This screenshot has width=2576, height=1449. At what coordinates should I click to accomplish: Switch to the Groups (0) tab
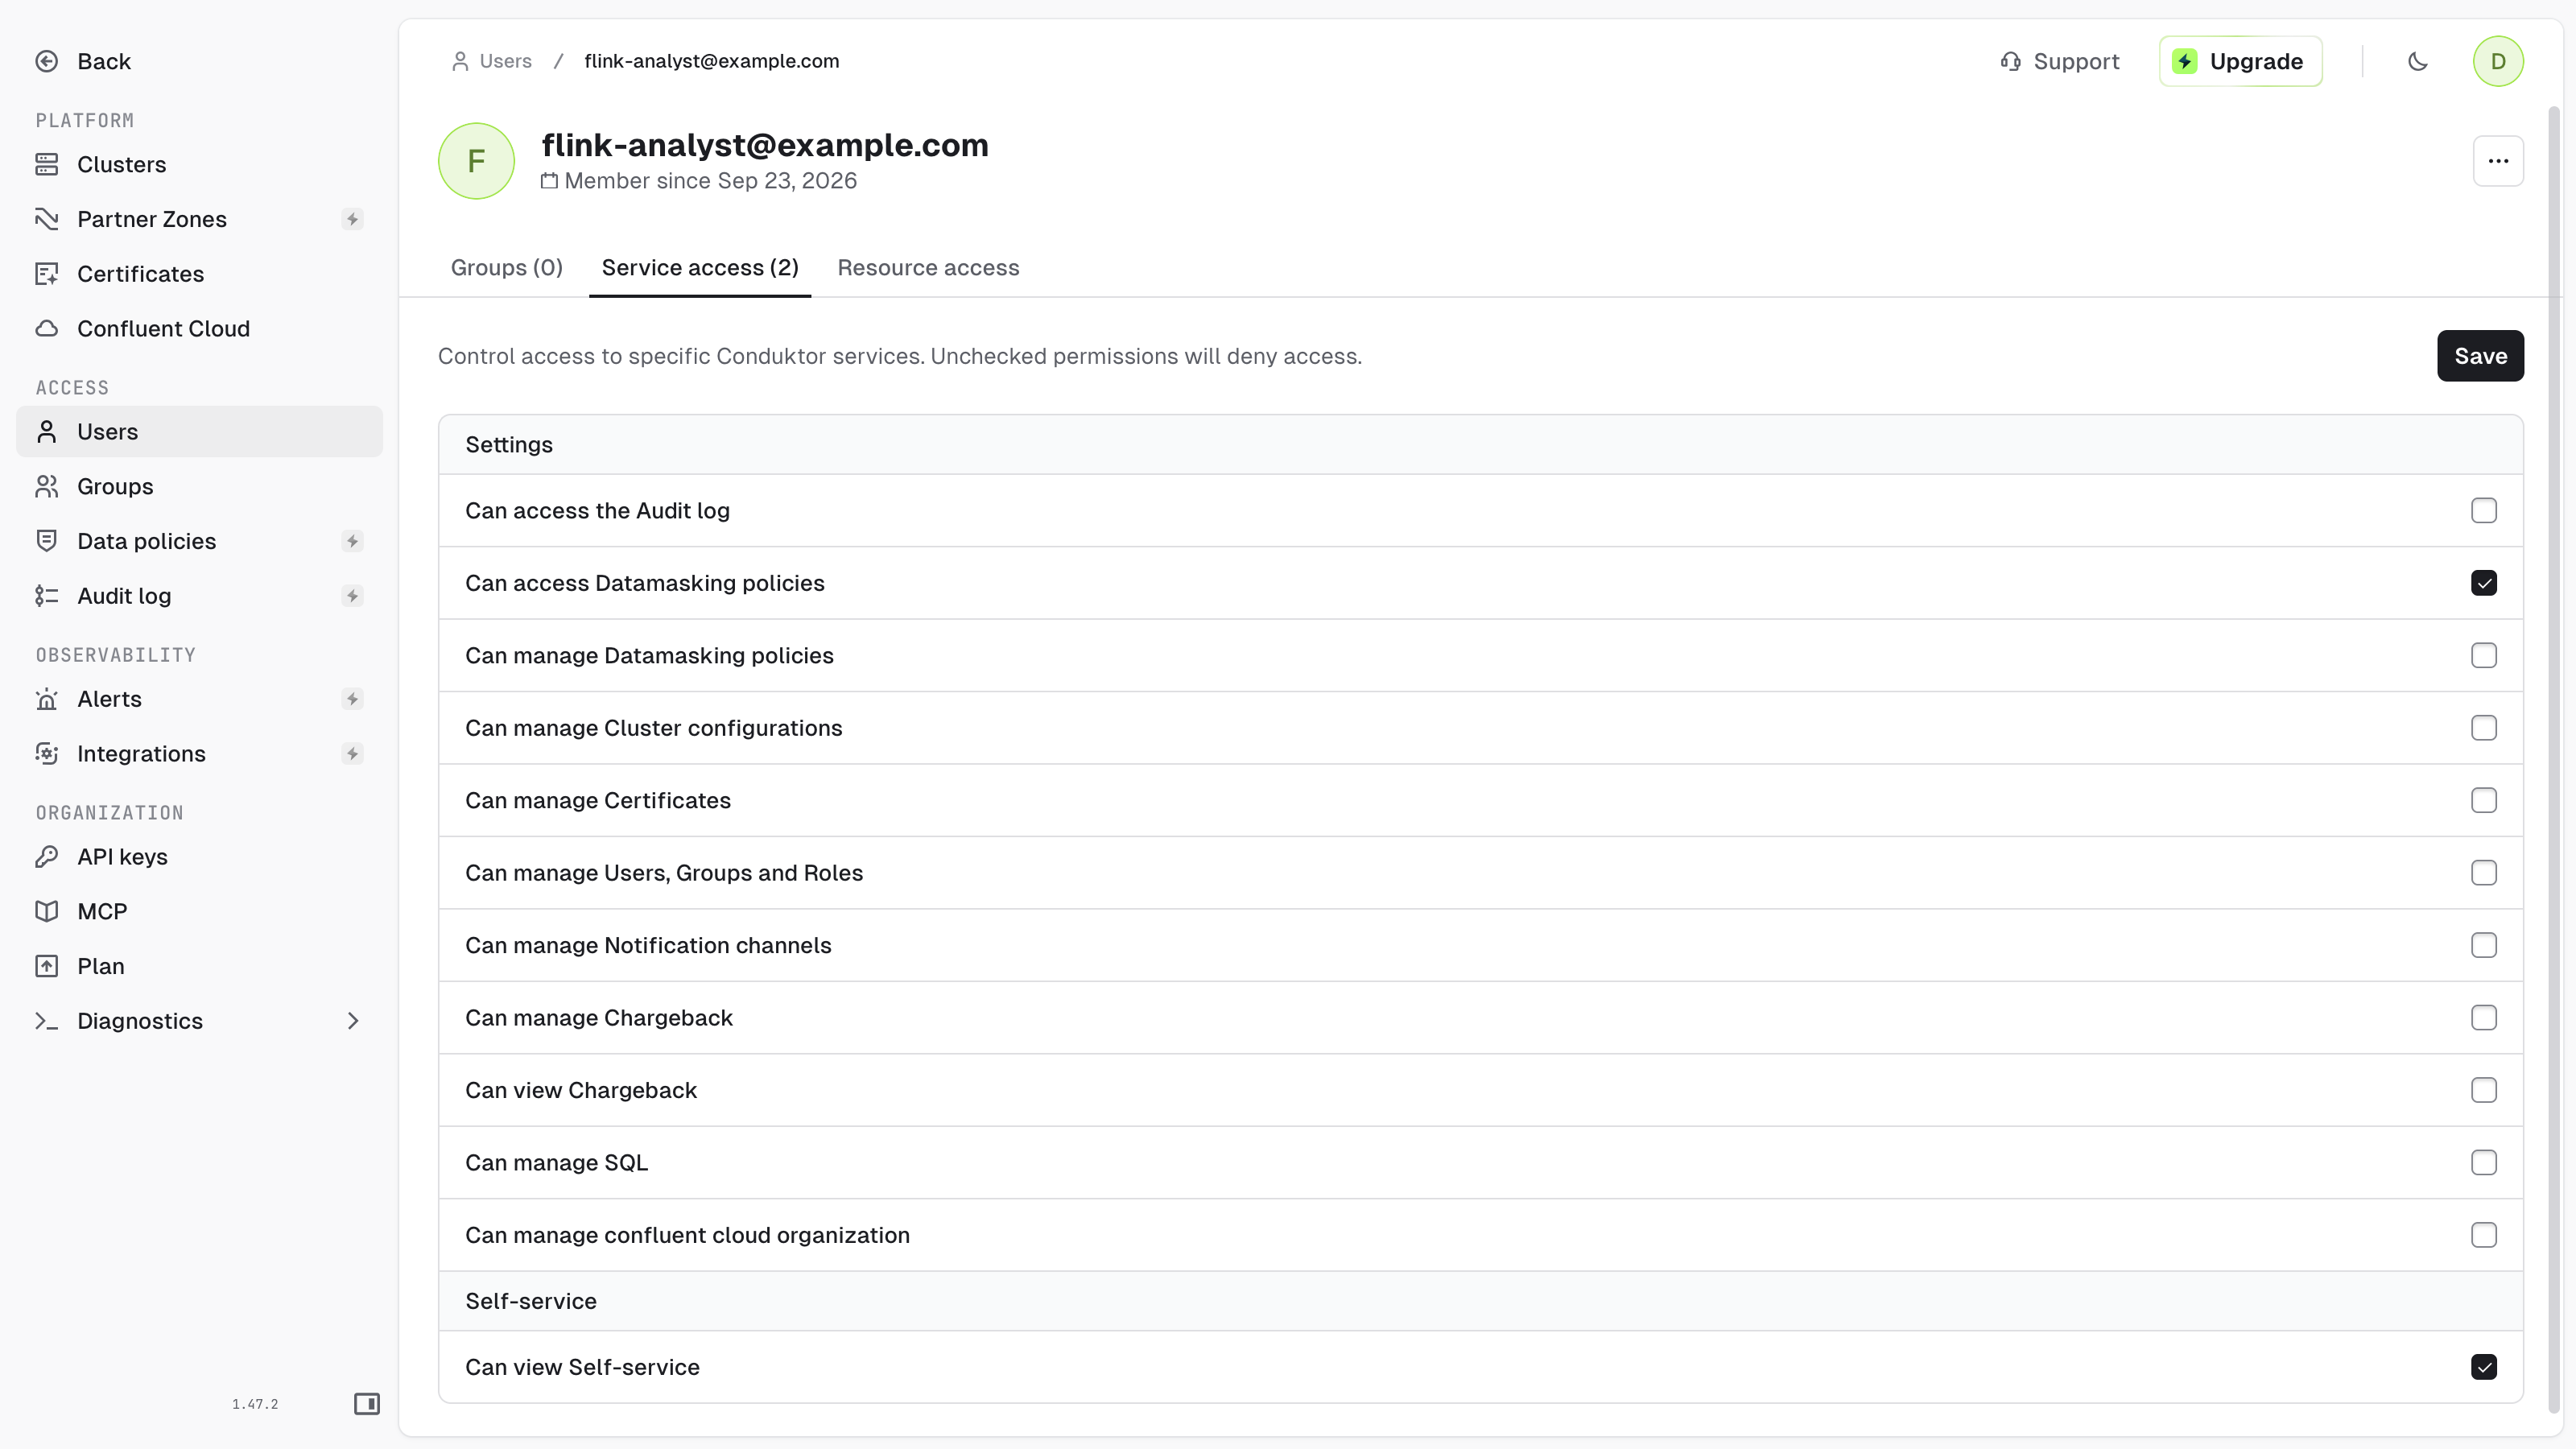(506, 268)
